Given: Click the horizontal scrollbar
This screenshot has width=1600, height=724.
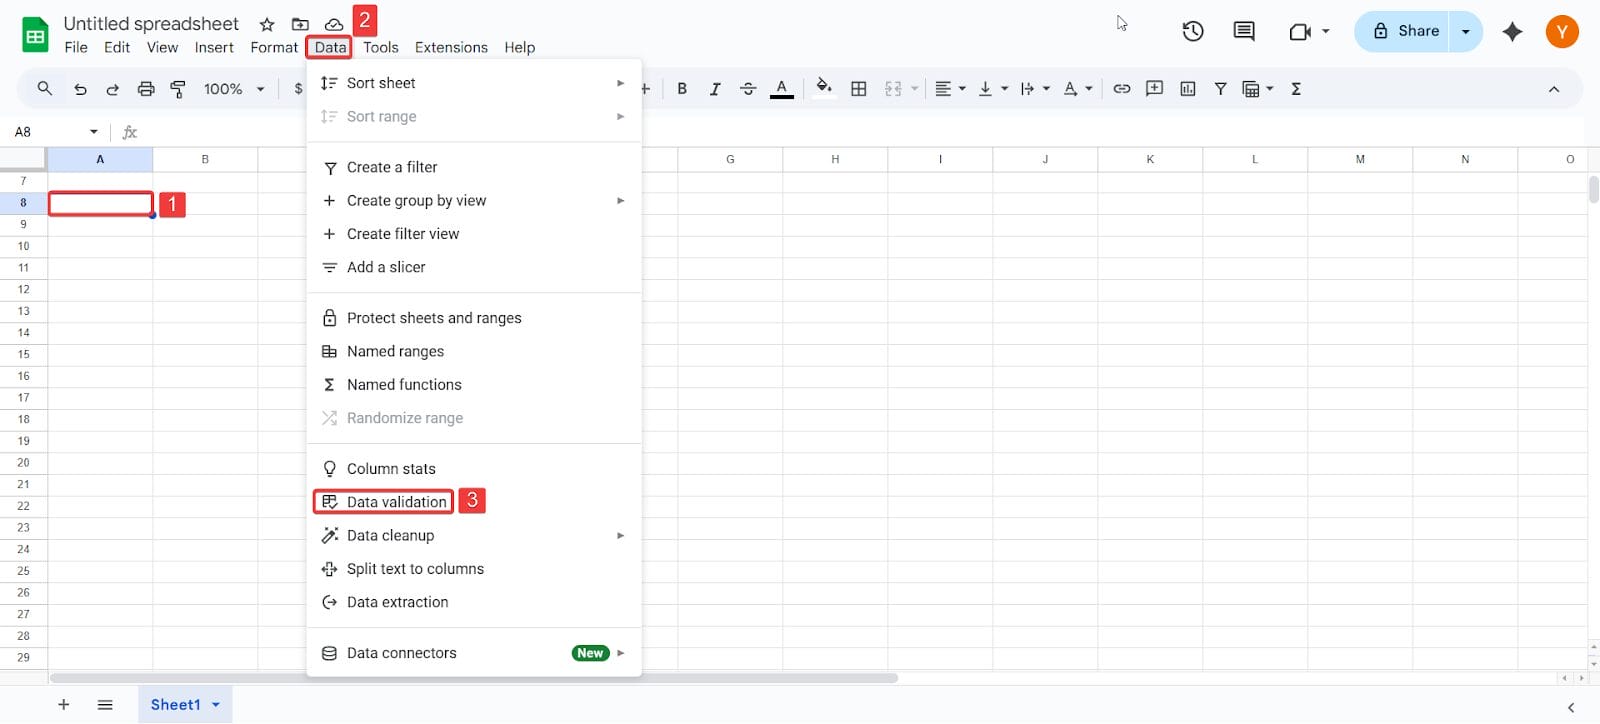Looking at the screenshot, I should [474, 678].
